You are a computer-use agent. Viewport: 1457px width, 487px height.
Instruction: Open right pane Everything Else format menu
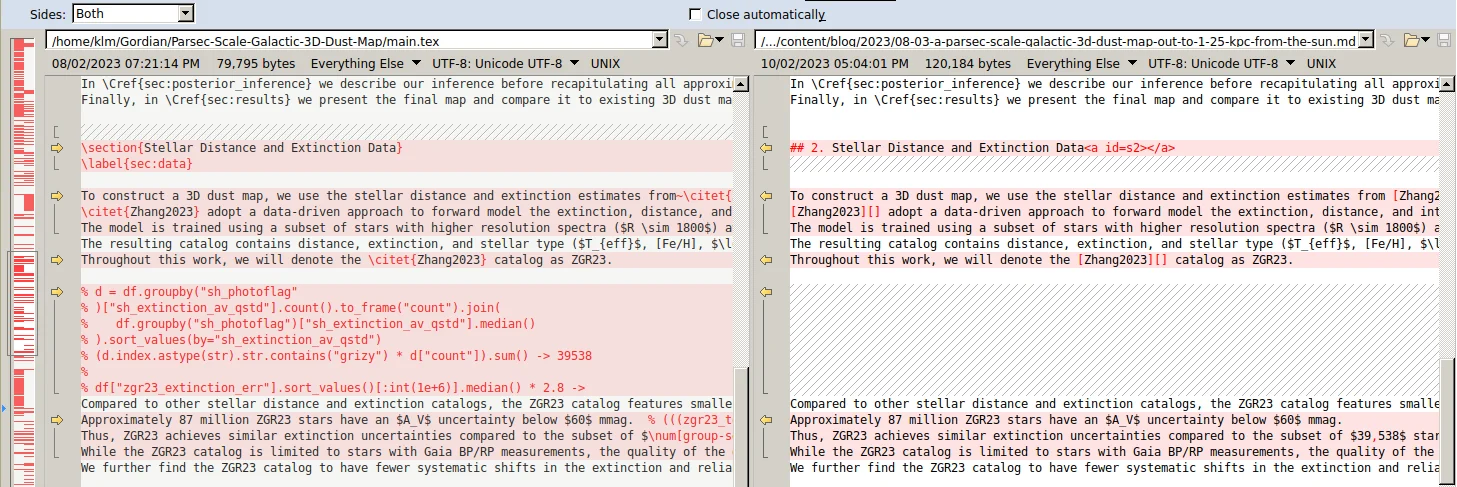(x=1073, y=63)
